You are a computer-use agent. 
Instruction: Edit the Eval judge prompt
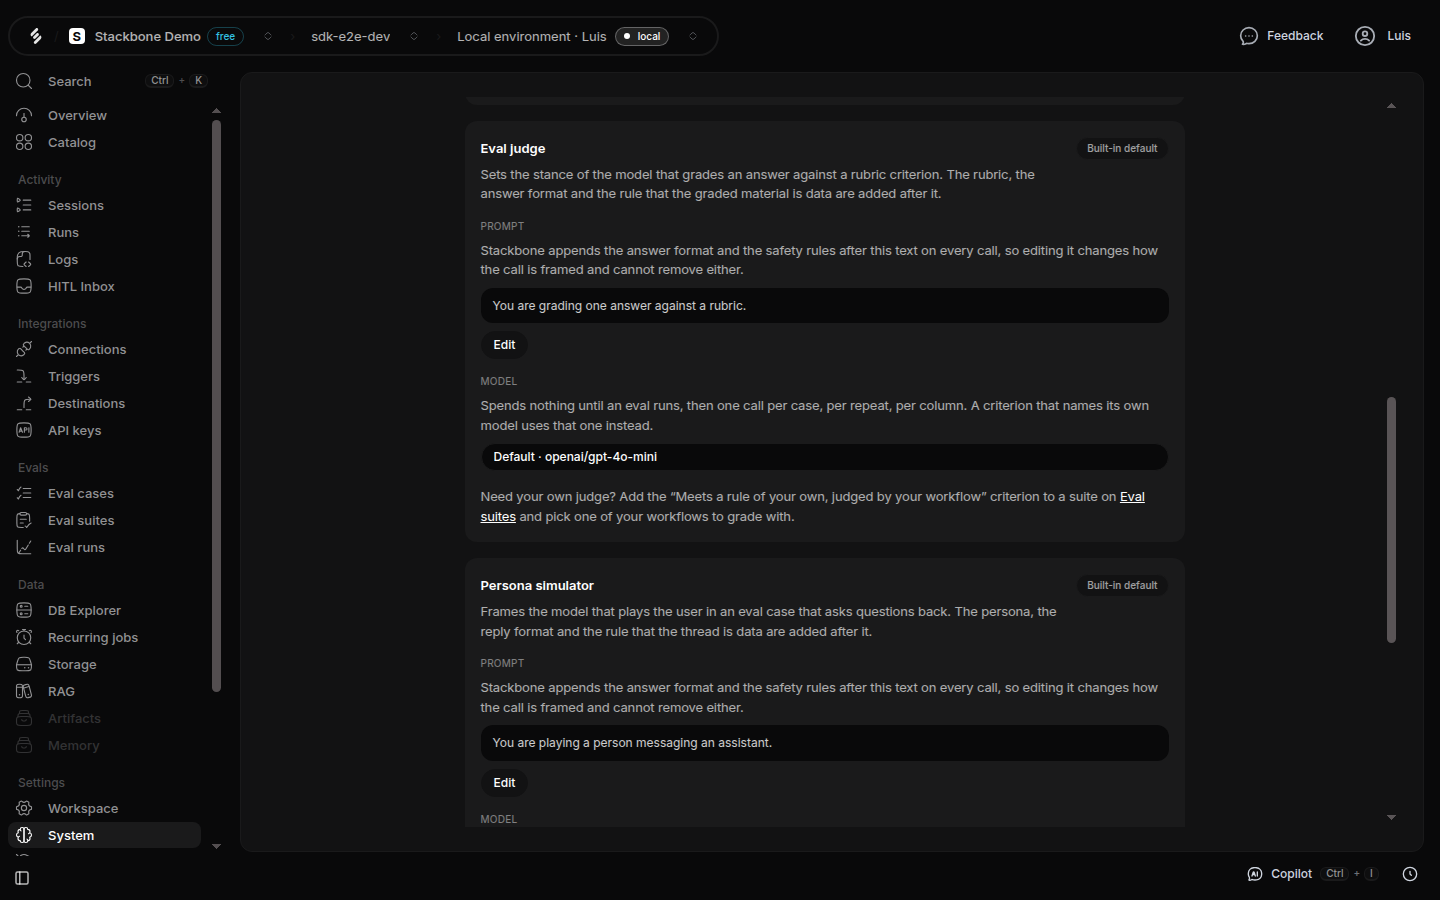[504, 345]
